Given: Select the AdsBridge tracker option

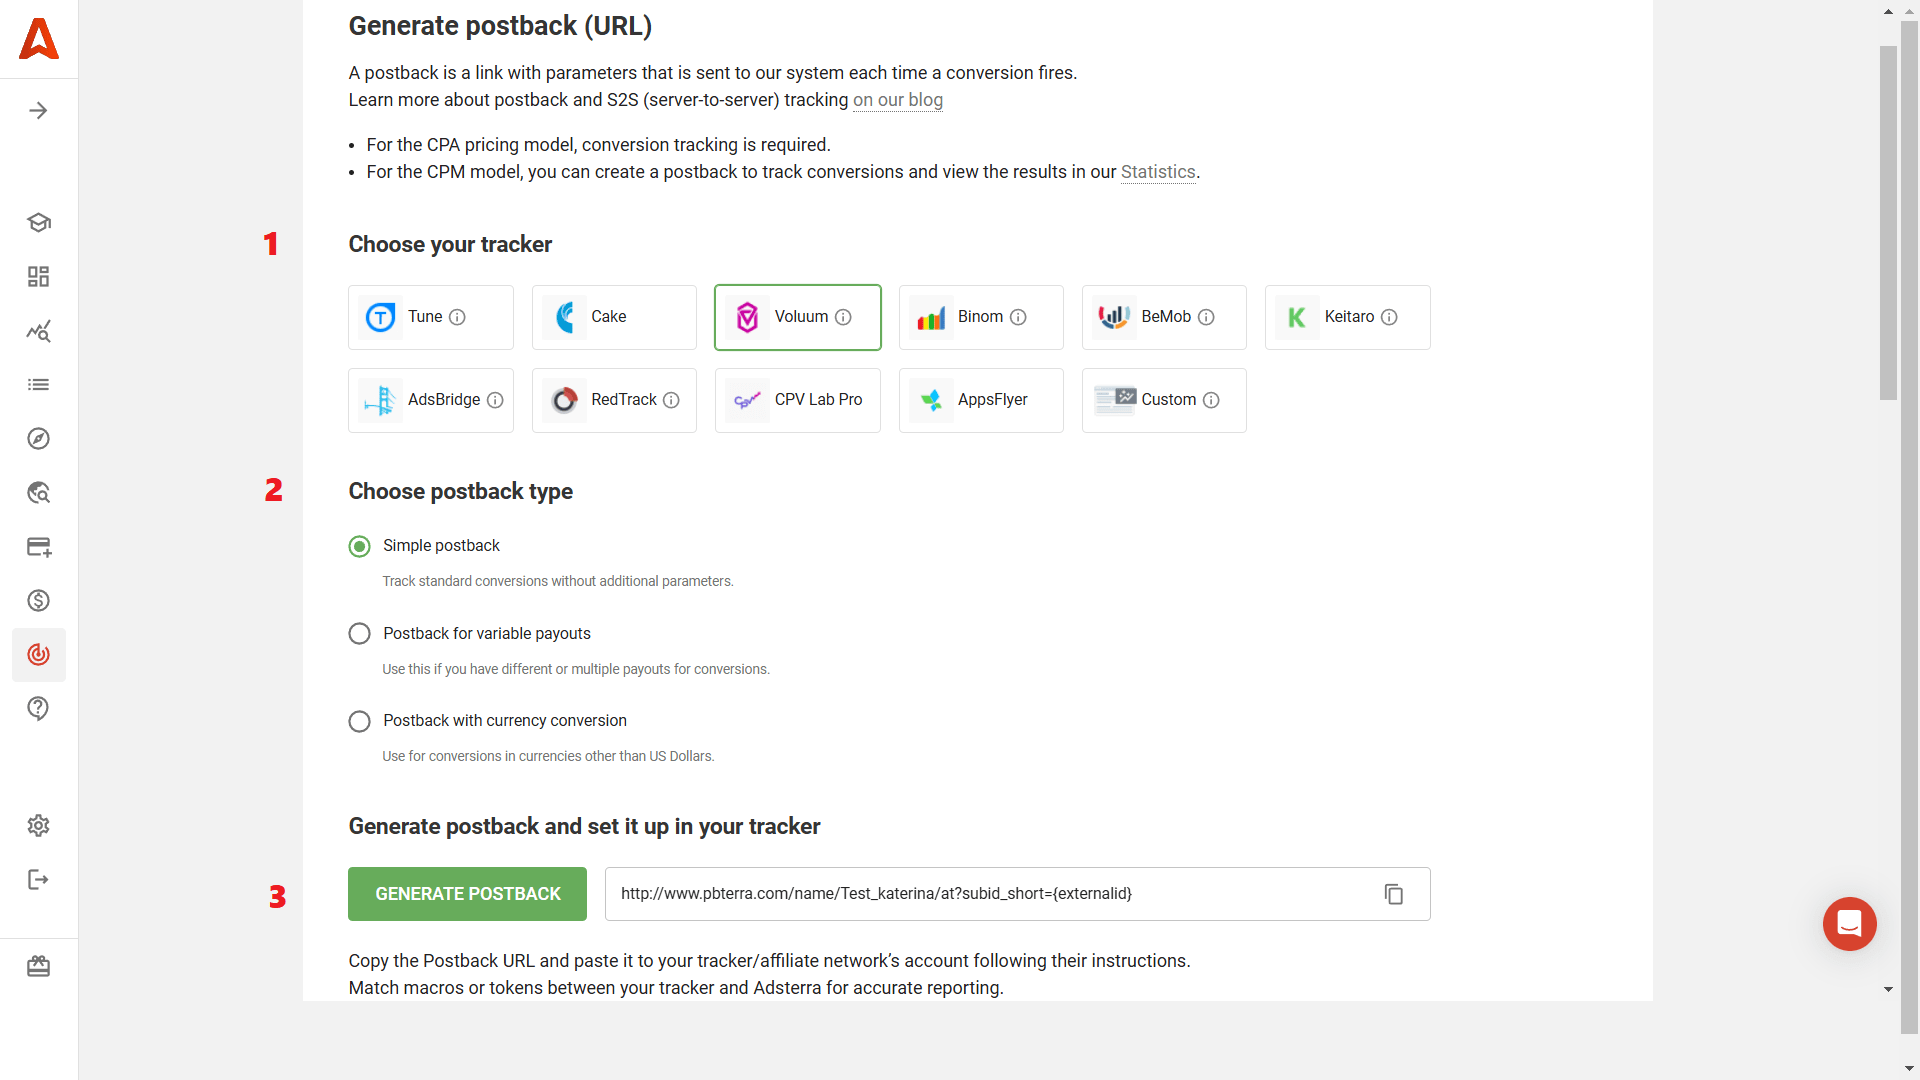Looking at the screenshot, I should click(431, 400).
